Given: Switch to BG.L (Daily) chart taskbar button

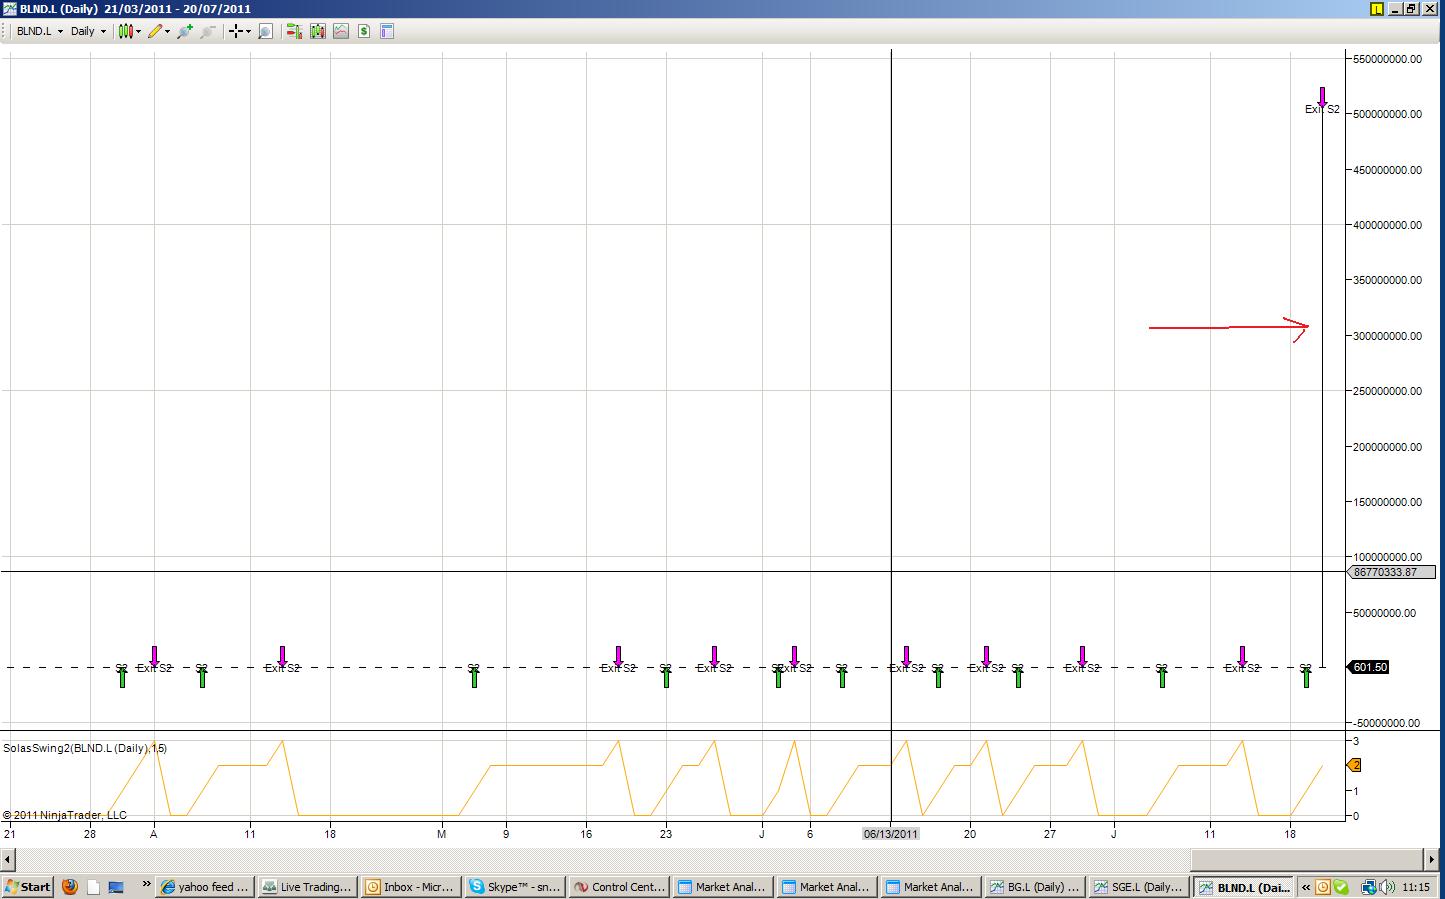Looking at the screenshot, I should [x=1033, y=887].
